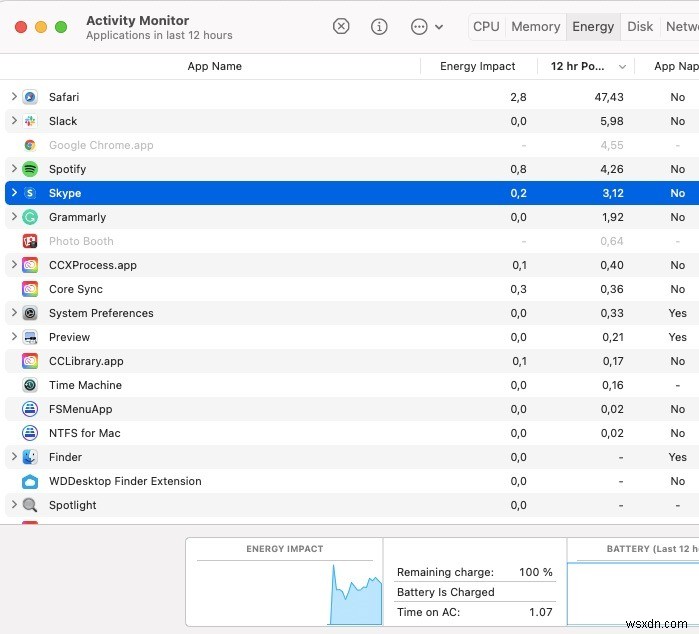The width and height of the screenshot is (699, 634).
Task: Expand the Spotlight row disclosure arrow
Action: tap(14, 505)
